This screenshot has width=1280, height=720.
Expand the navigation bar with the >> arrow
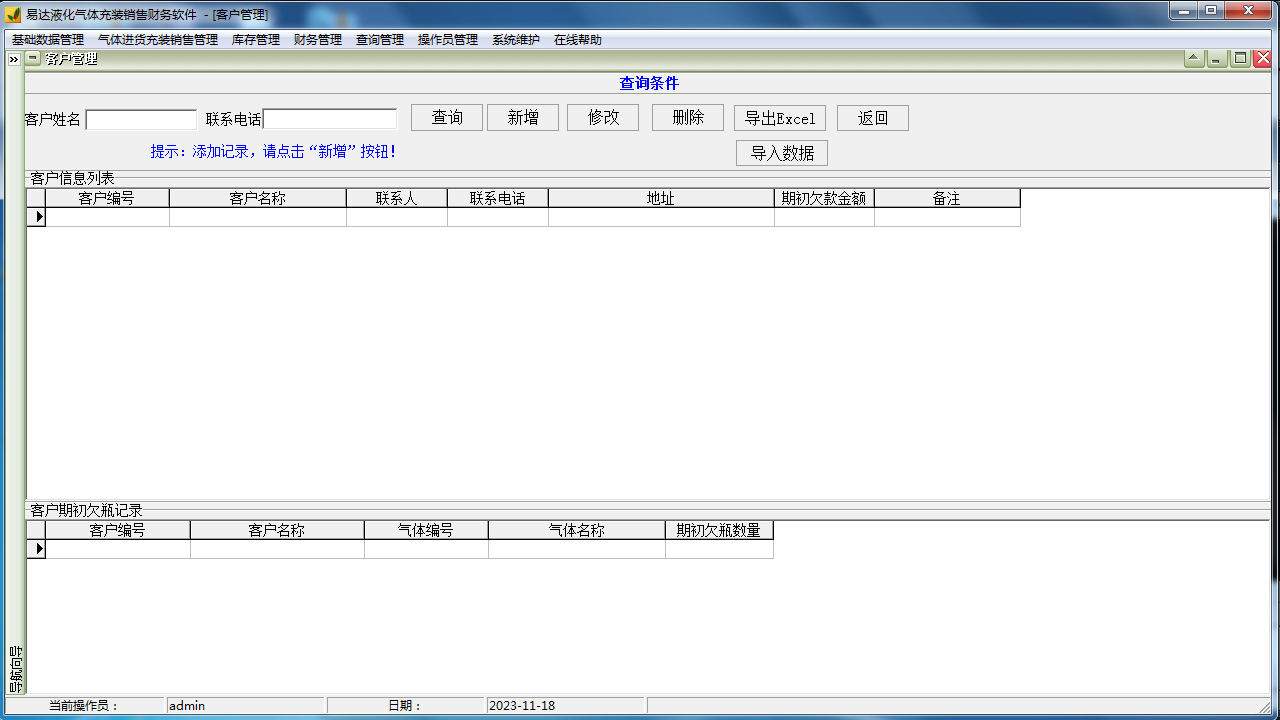click(x=14, y=60)
